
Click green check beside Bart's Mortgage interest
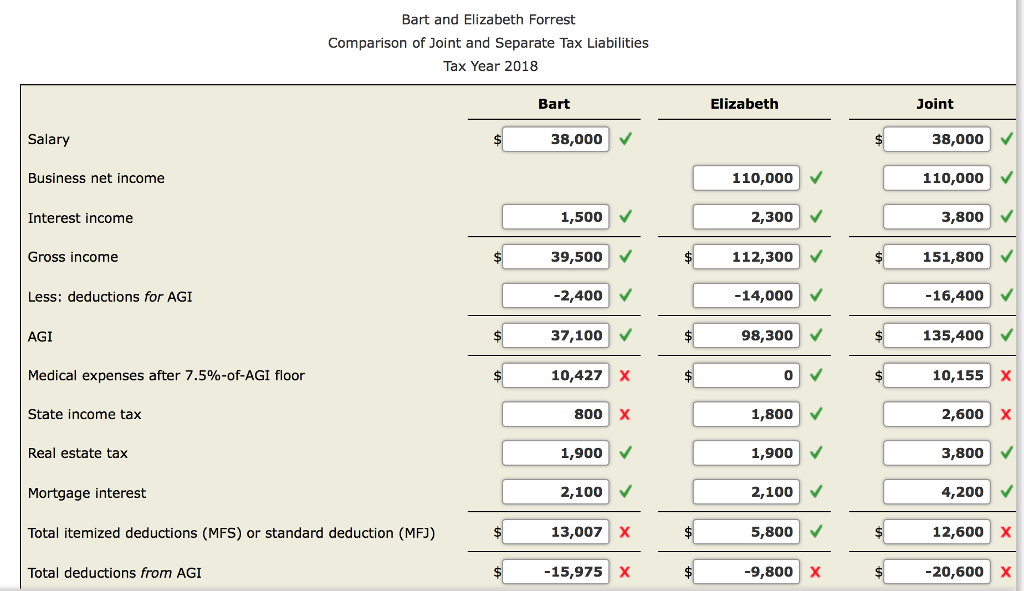[626, 491]
